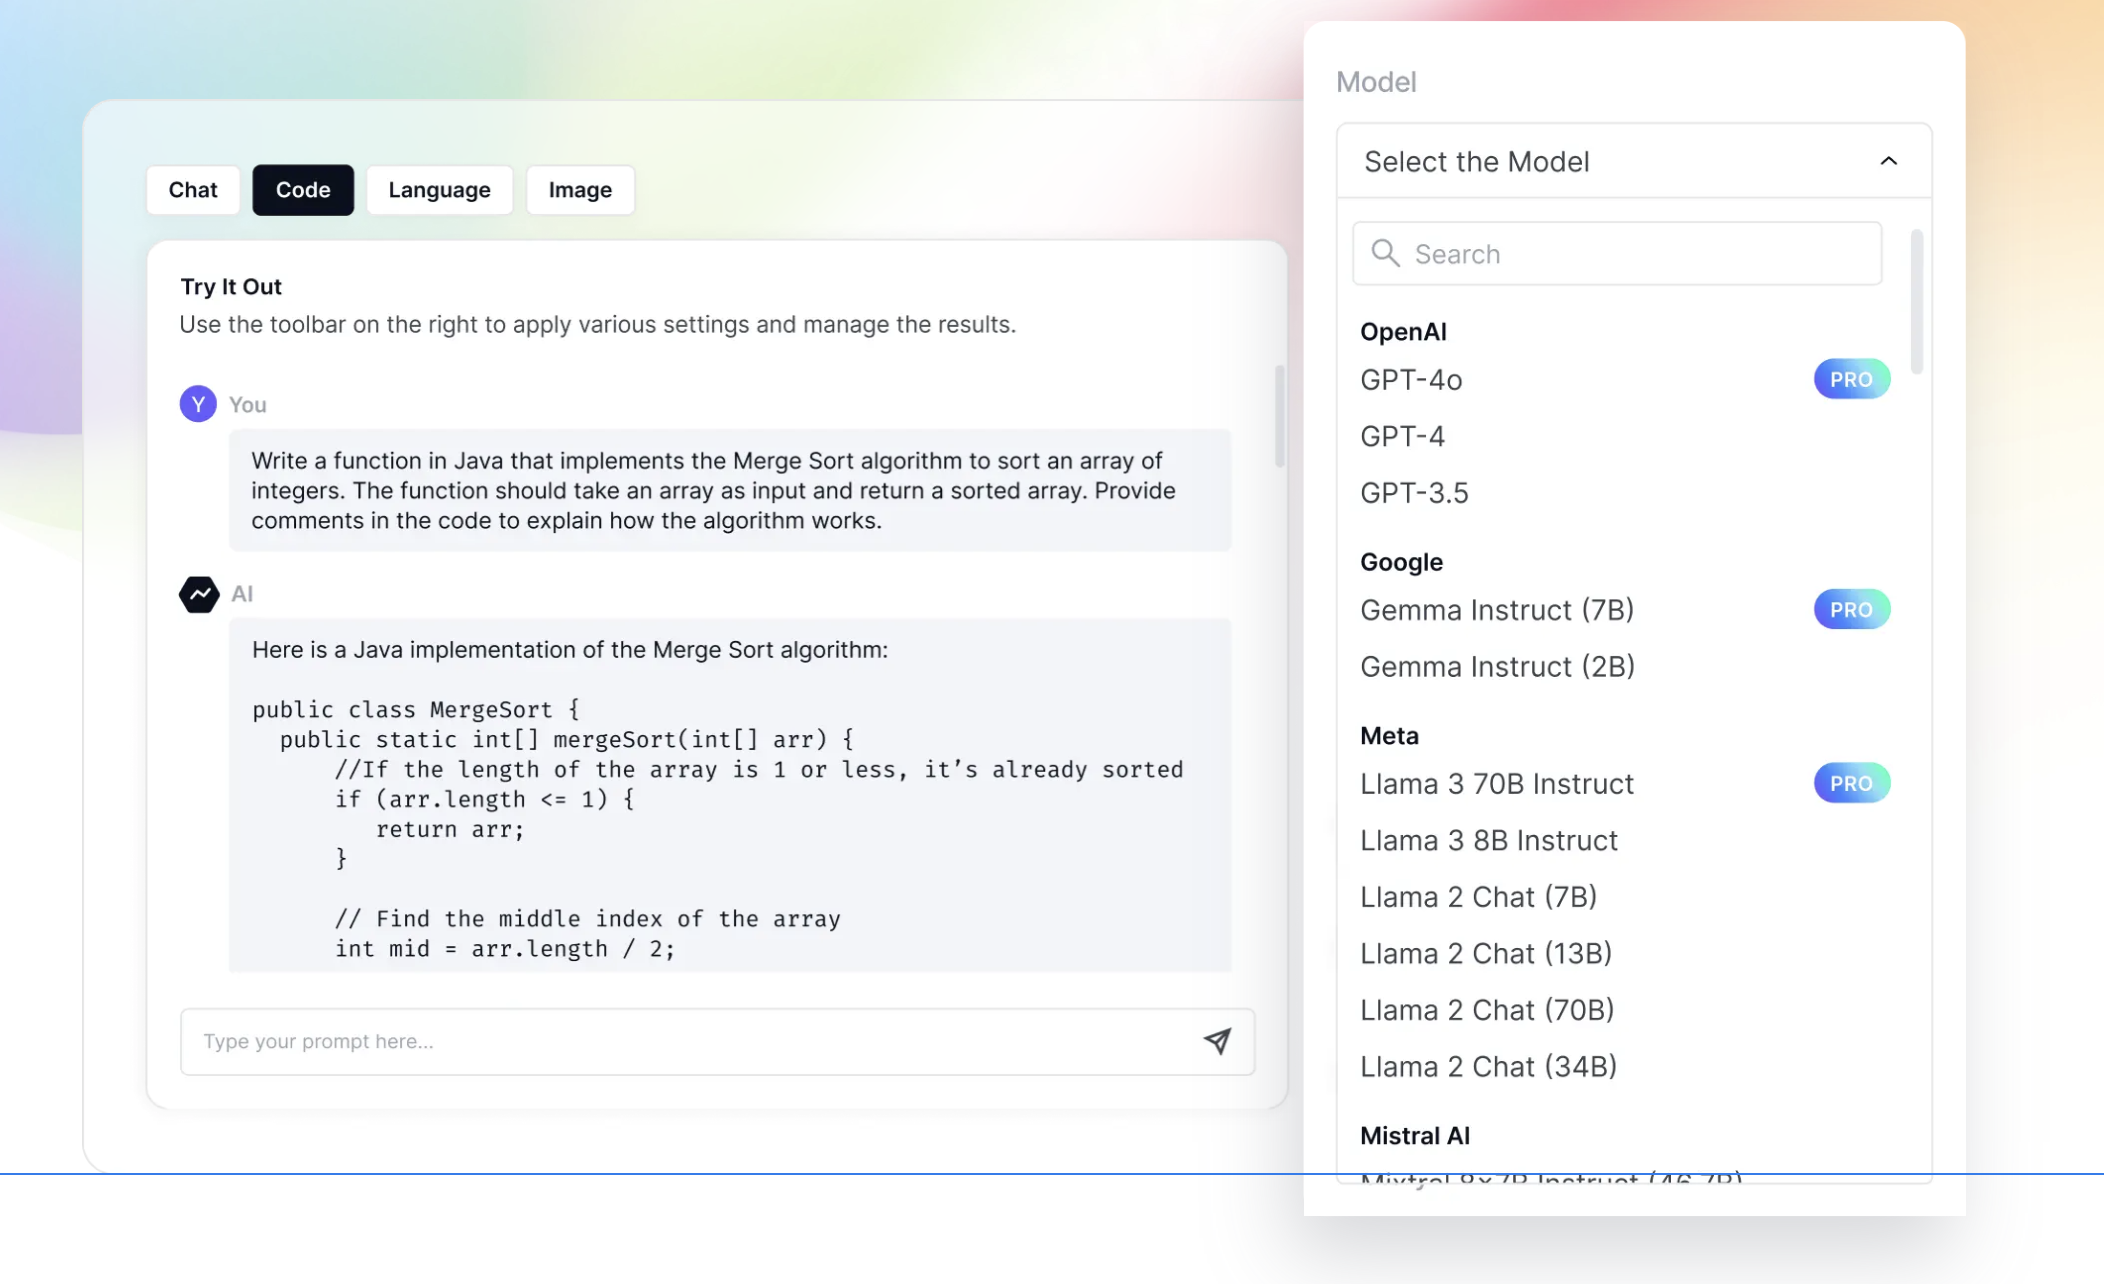The width and height of the screenshot is (2104, 1284).
Task: Send the prompt with the paper plane icon
Action: (x=1217, y=1041)
